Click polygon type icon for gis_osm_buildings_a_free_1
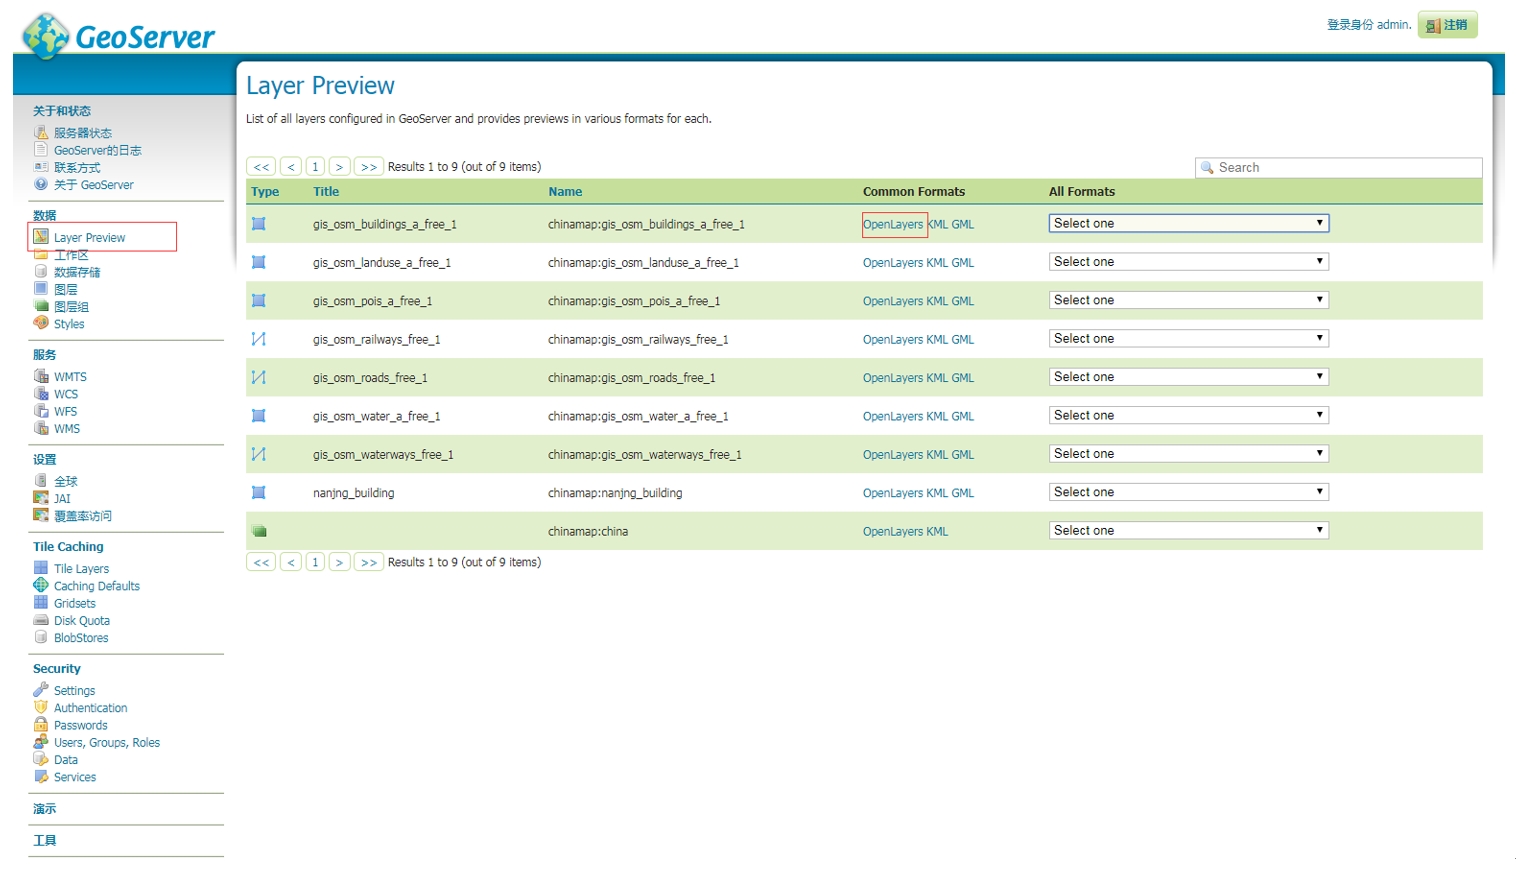This screenshot has width=1516, height=872. coord(258,224)
